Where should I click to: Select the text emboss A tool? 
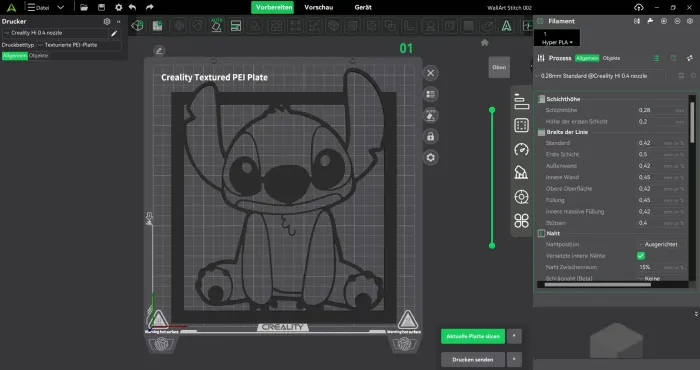[506, 26]
